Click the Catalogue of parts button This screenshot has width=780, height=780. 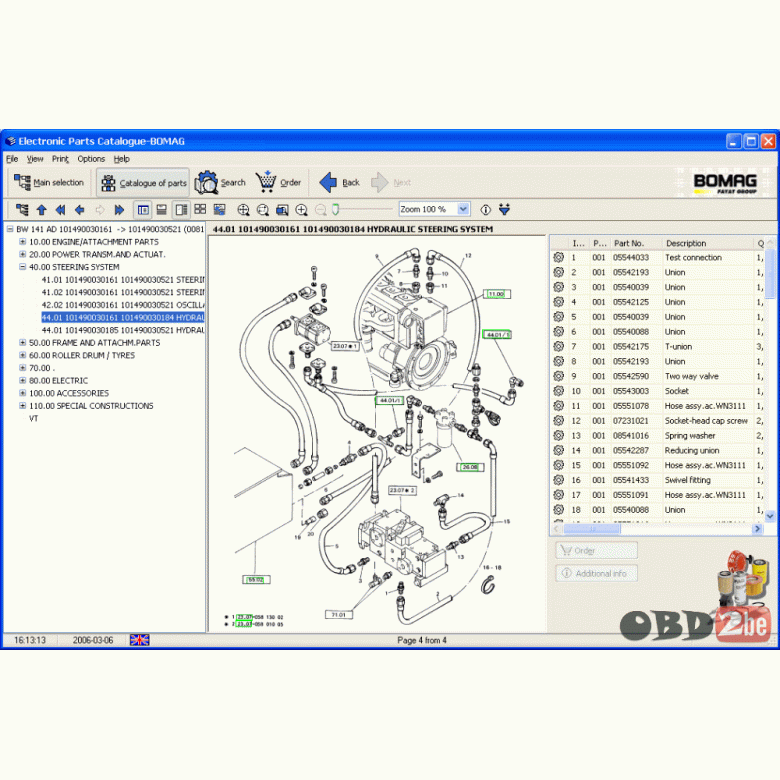[x=143, y=183]
